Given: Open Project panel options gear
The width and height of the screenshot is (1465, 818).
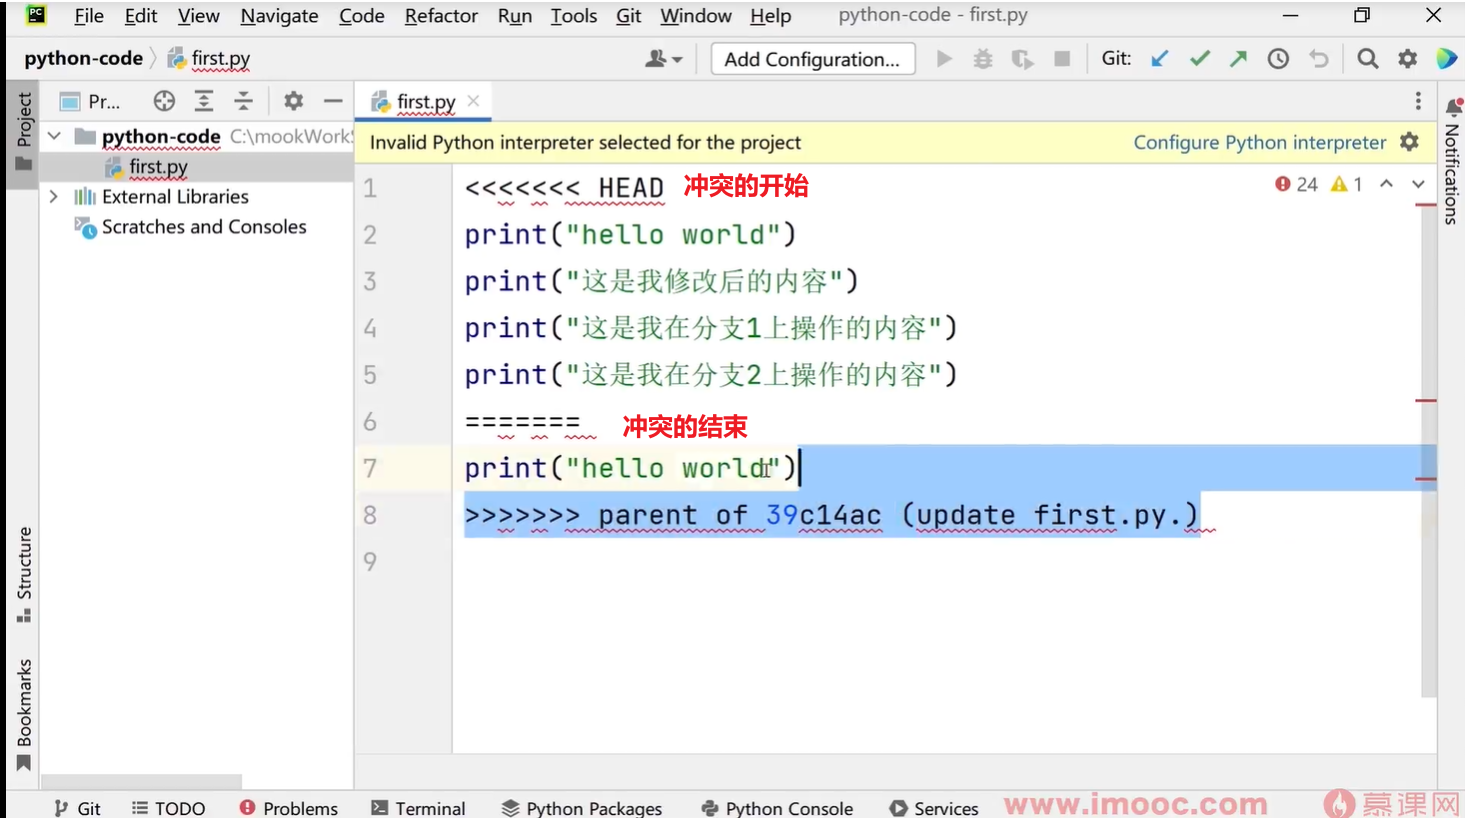Looking at the screenshot, I should [293, 101].
